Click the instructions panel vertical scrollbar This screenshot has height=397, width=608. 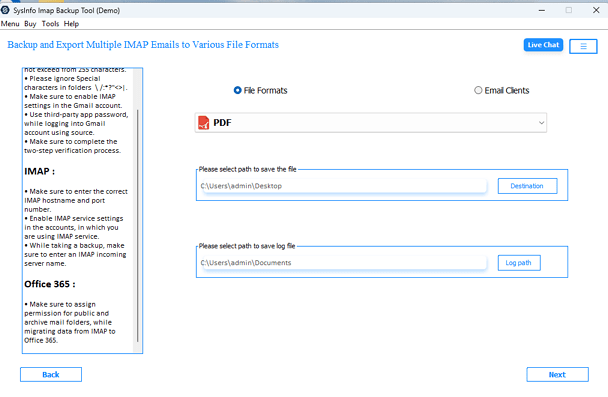[x=138, y=225]
